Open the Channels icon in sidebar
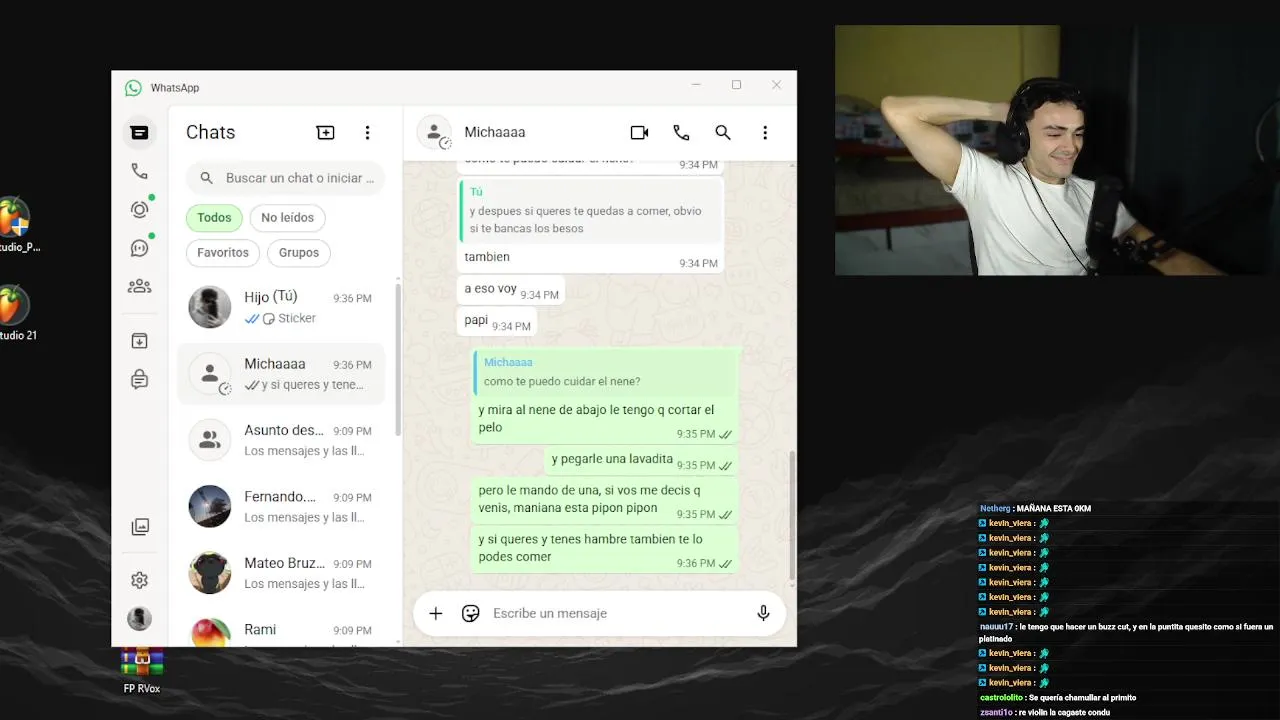Image resolution: width=1280 pixels, height=720 pixels. (139, 248)
